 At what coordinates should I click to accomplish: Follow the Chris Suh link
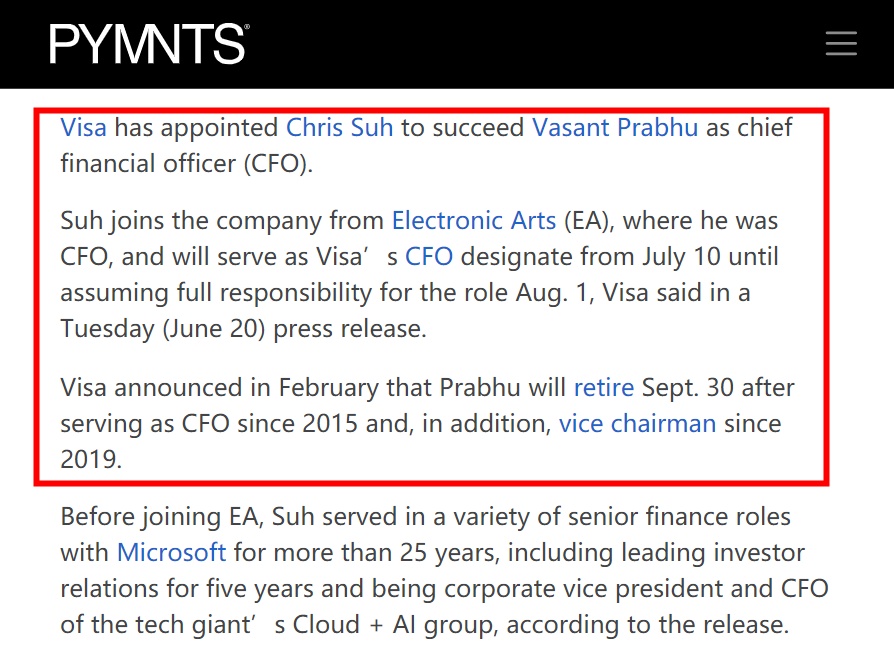pyautogui.click(x=339, y=127)
